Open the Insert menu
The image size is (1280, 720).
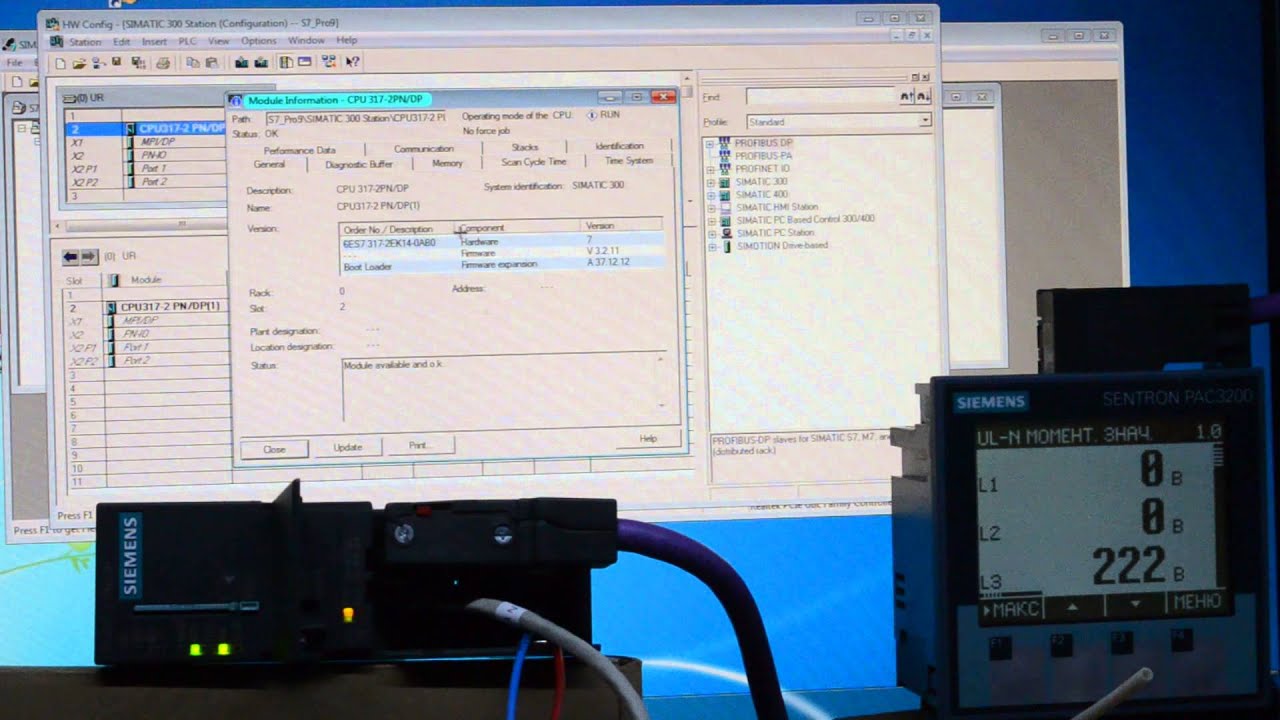tap(154, 41)
